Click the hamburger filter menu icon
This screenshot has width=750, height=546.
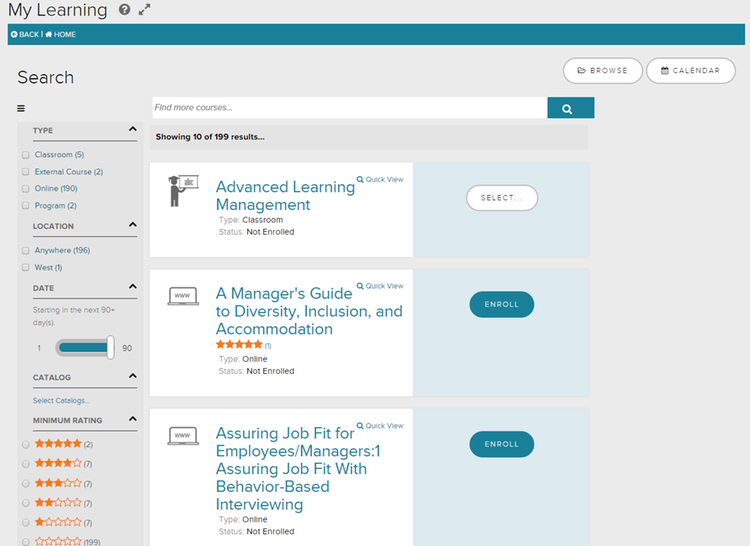21,108
